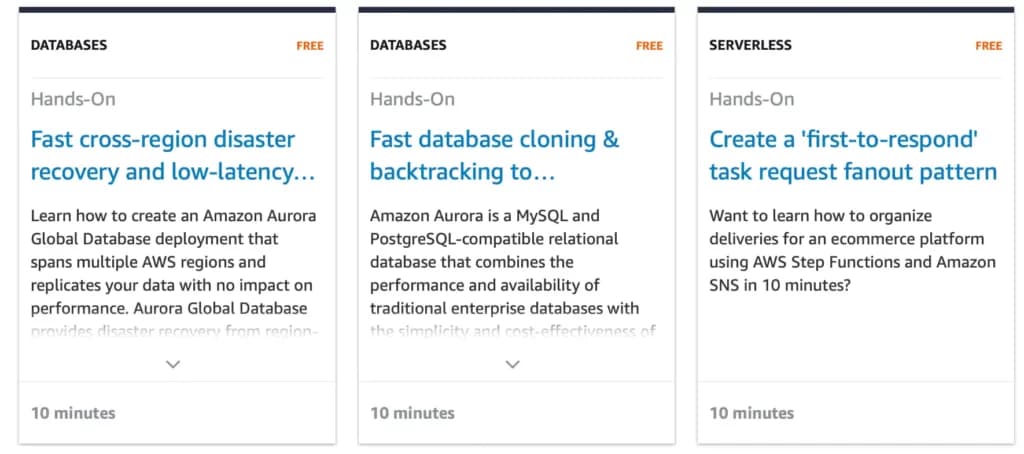1024x454 pixels.
Task: Click the 10 minutes duration on the disaster recovery card
Action: [73, 412]
